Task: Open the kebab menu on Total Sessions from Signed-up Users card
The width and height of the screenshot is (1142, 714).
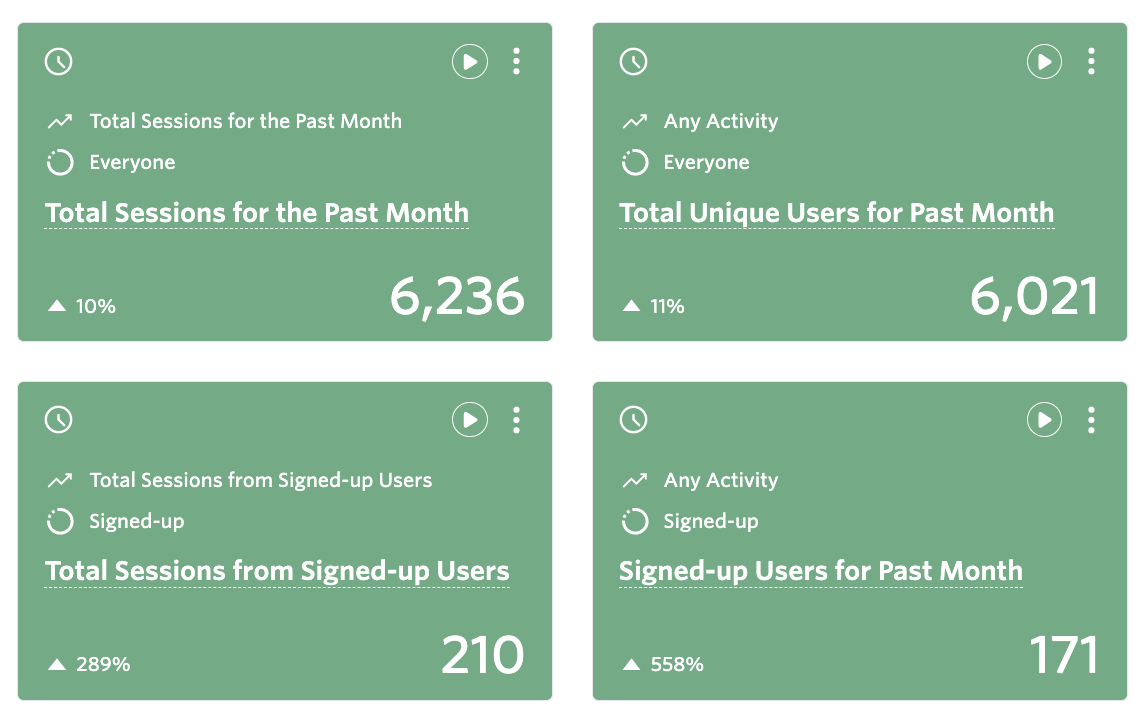Action: (x=516, y=420)
